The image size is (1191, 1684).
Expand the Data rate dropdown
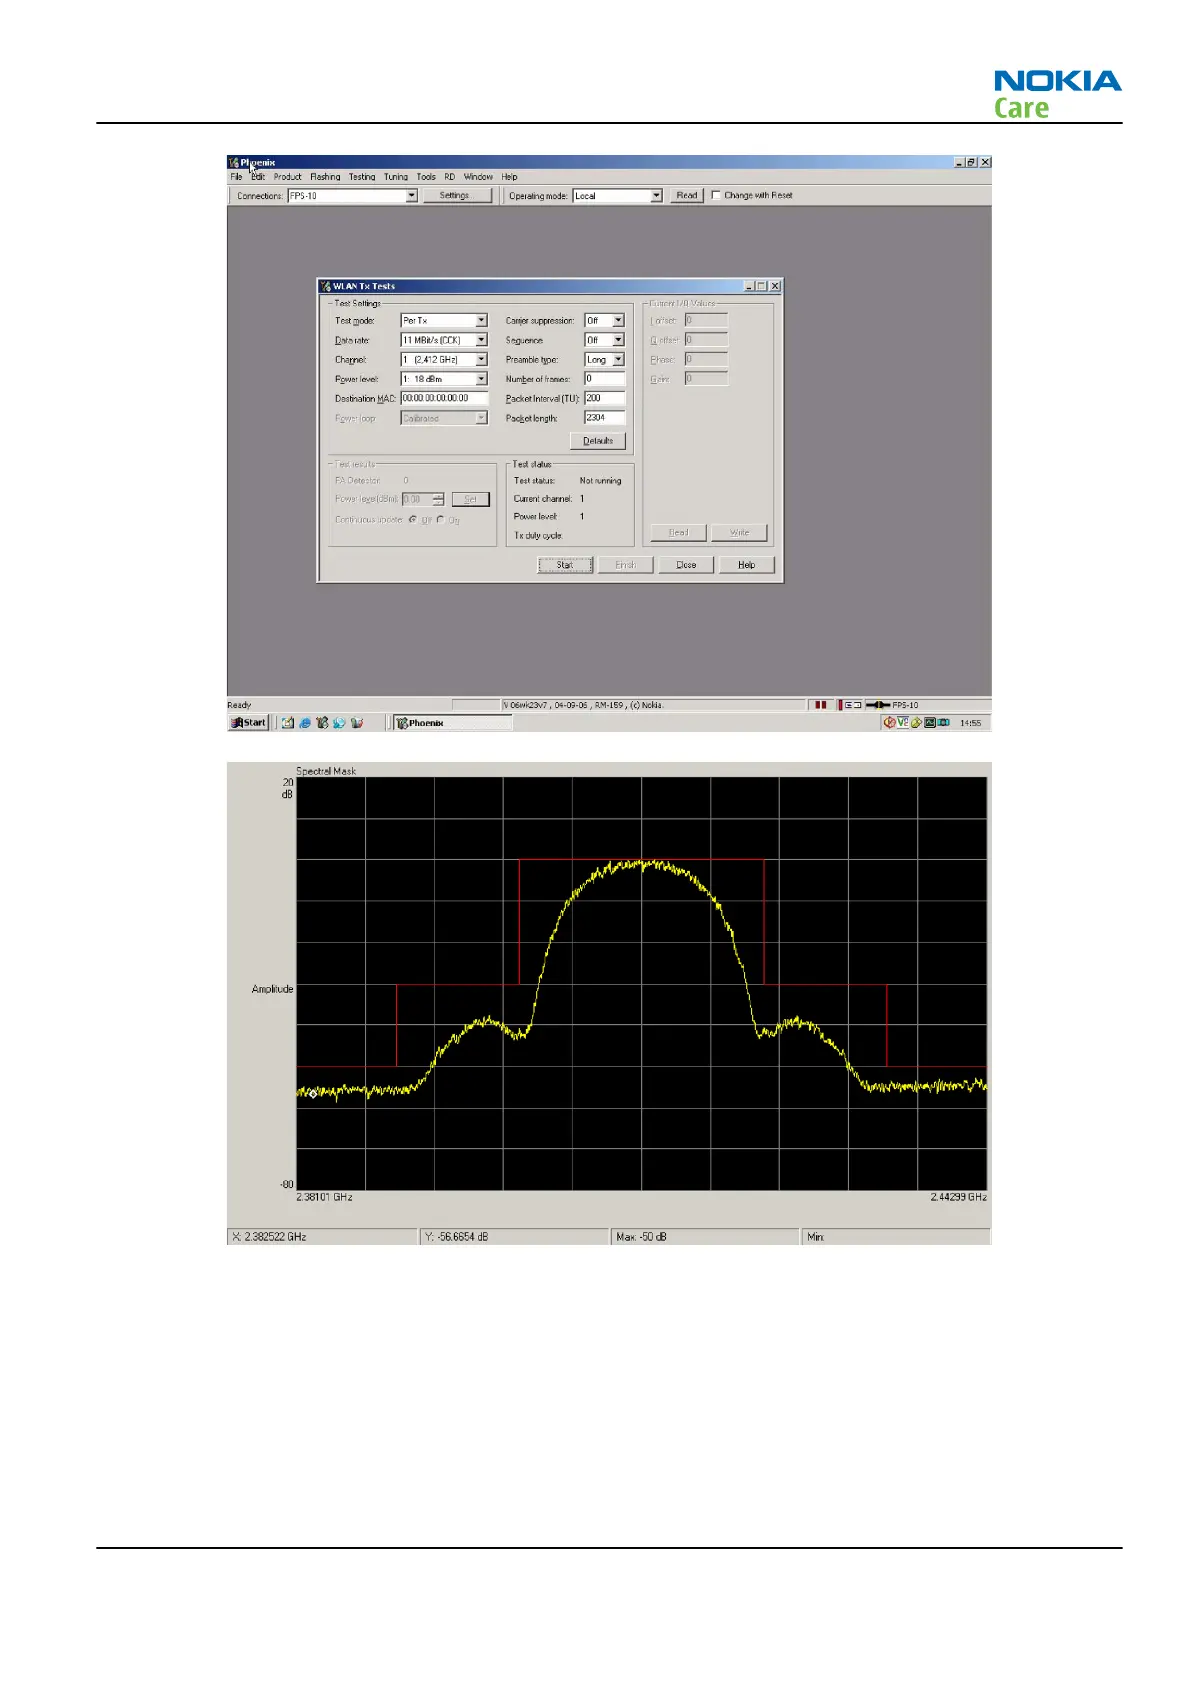481,340
